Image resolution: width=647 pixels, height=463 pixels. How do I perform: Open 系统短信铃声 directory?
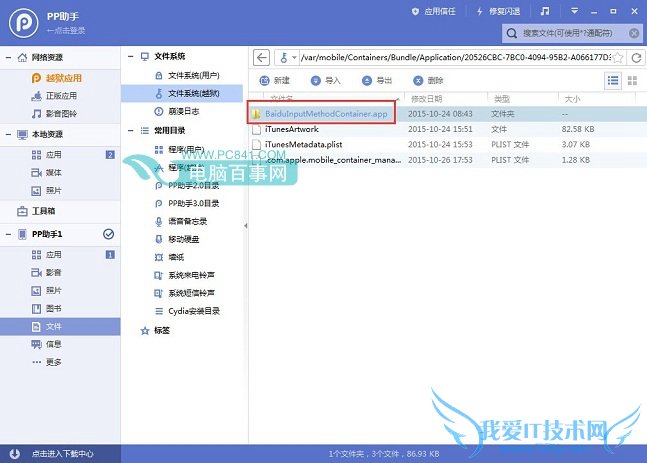tap(184, 293)
